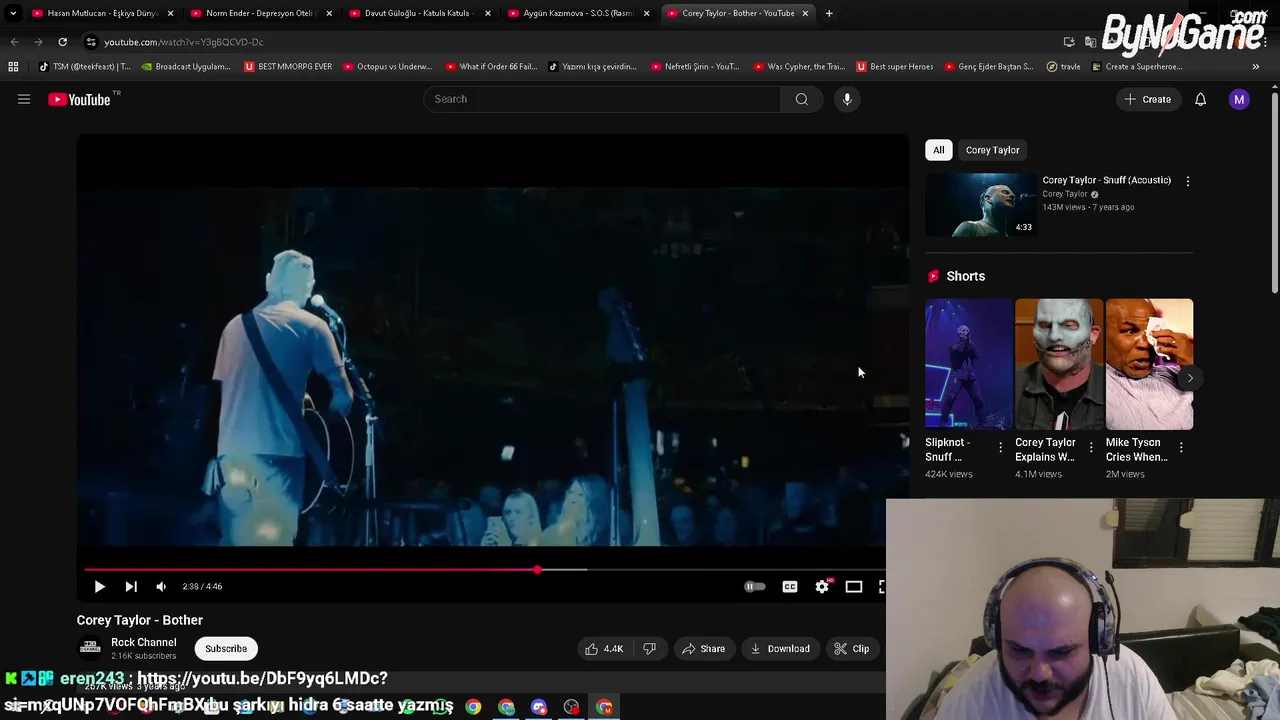Click the progress bar scrubber dot
1280x720 pixels.
coord(537,570)
